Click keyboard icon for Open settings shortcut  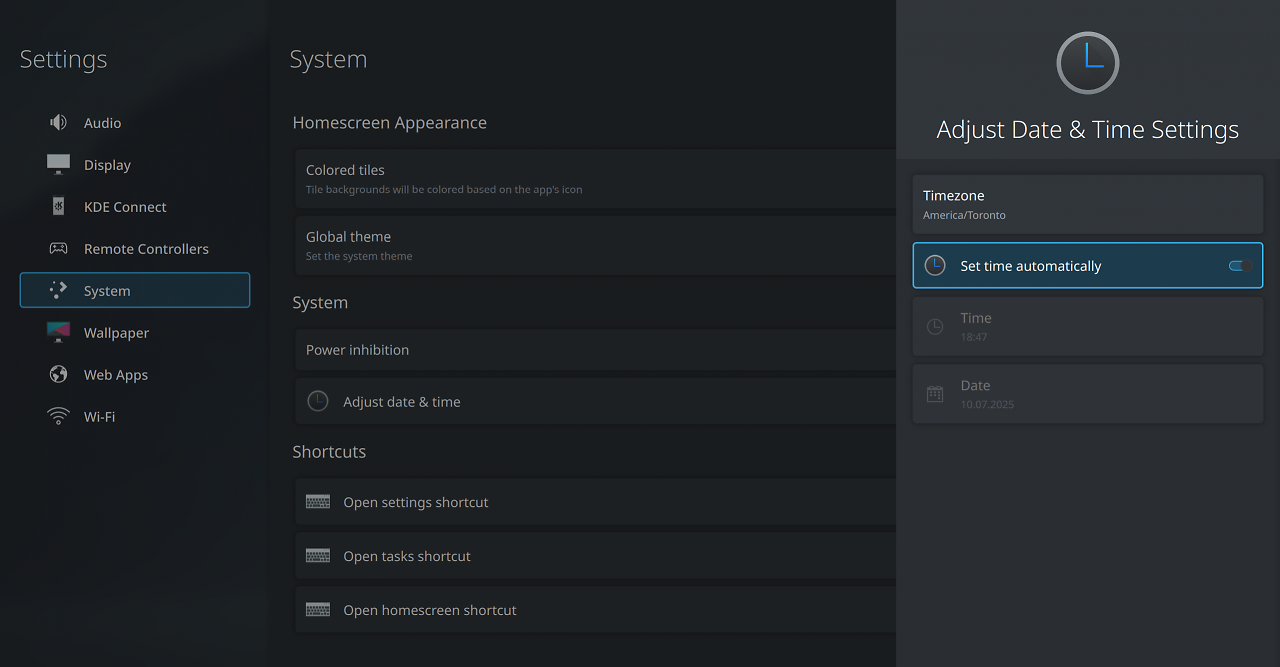click(x=318, y=502)
